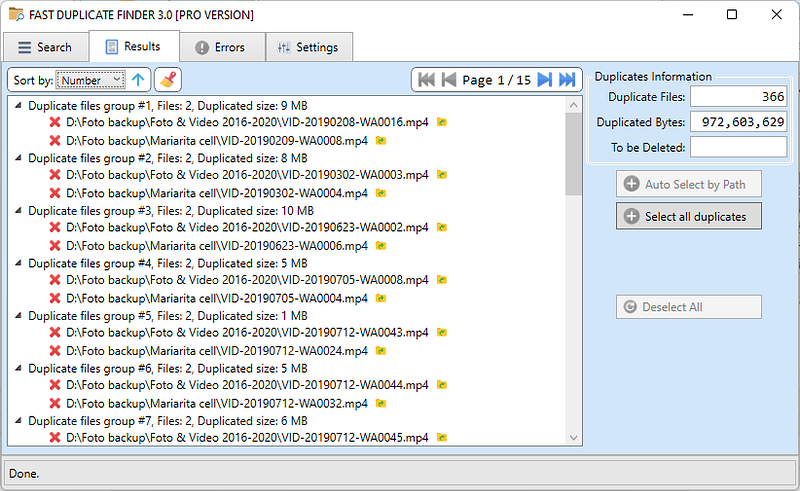800x491 pixels.
Task: Open the Settings tab
Action: pyautogui.click(x=308, y=47)
